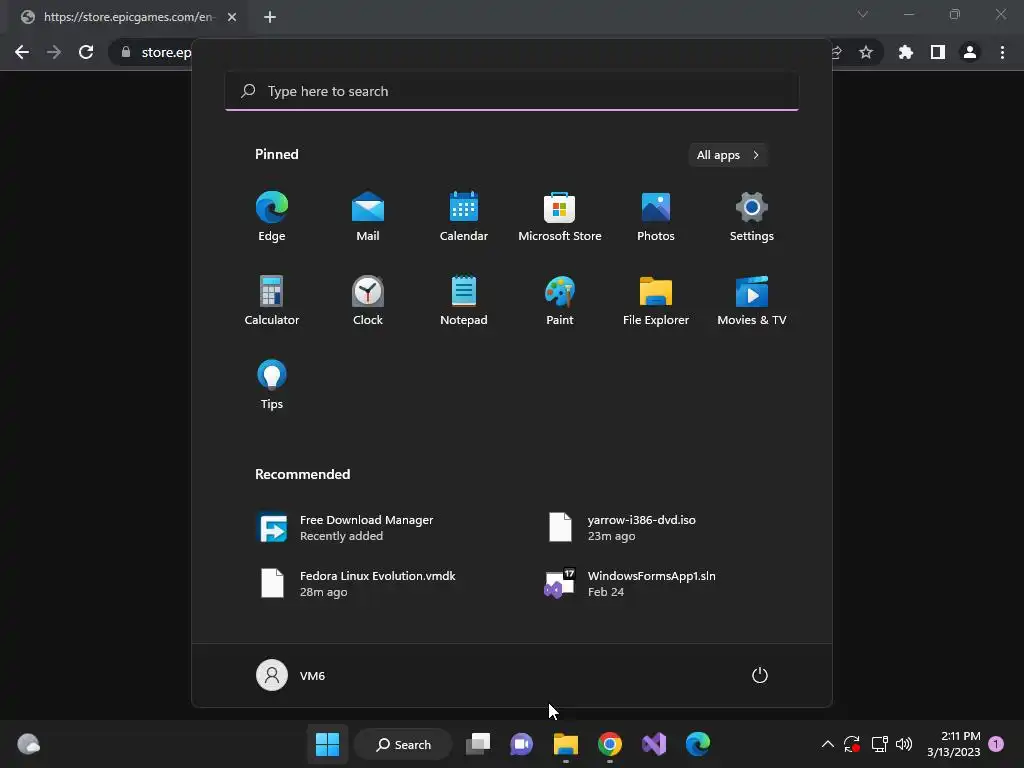Open taskbar Search box
Image resolution: width=1024 pixels, height=768 pixels.
point(404,744)
